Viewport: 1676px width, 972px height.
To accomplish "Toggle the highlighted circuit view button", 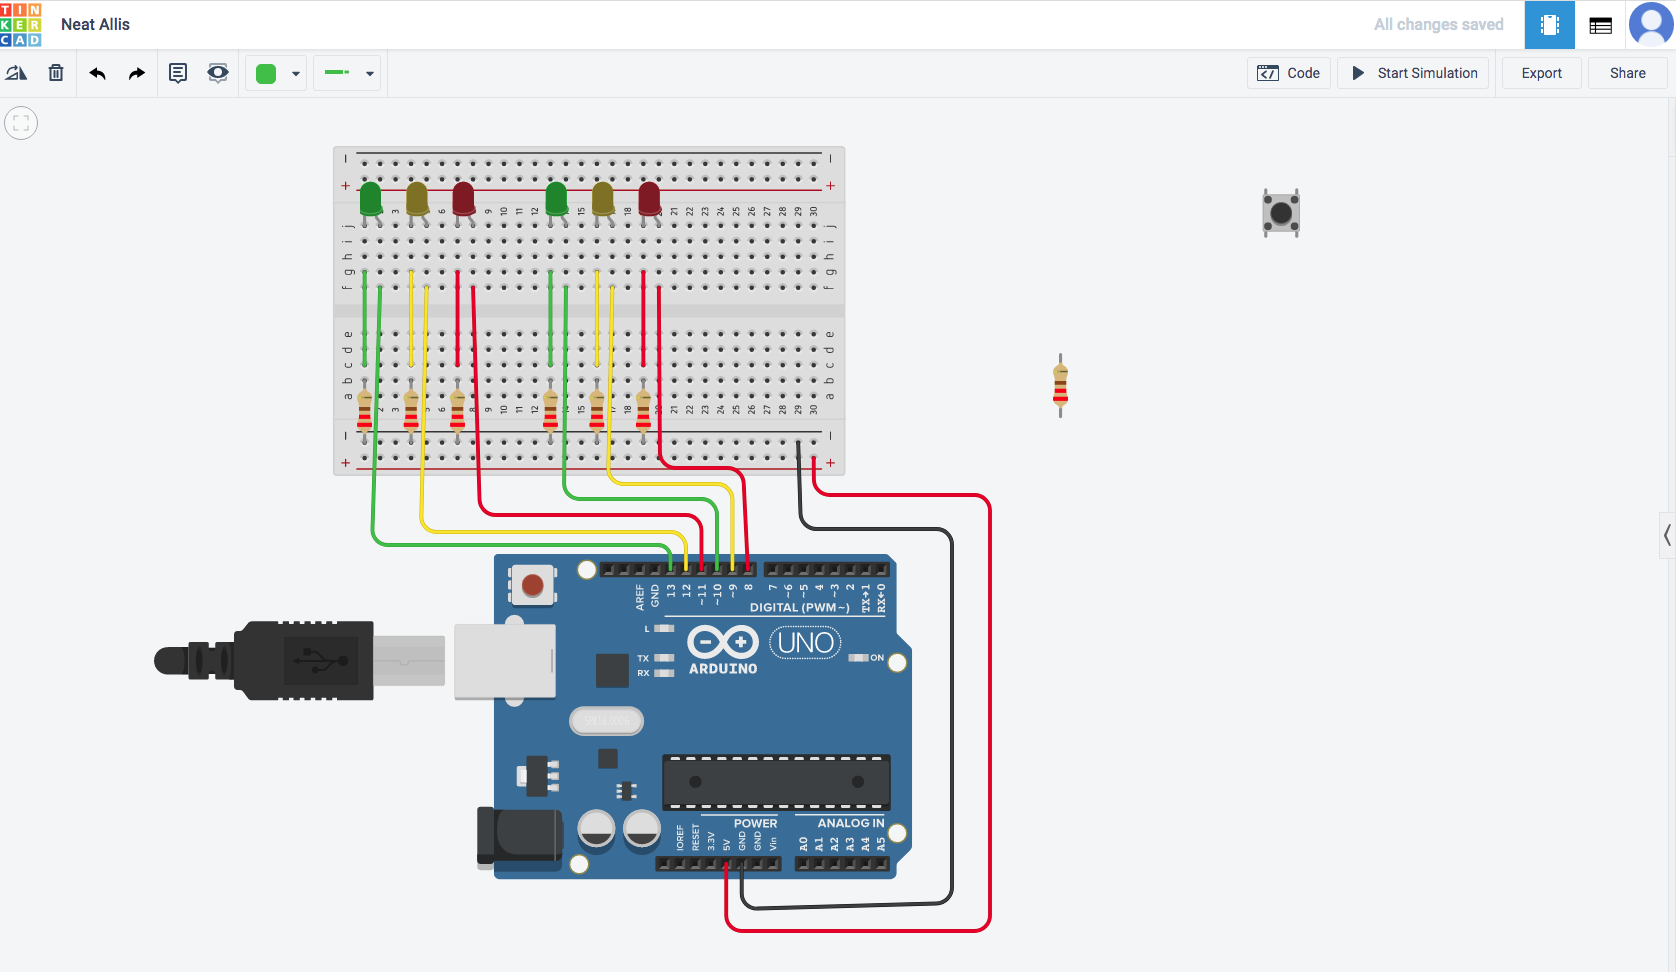I will pyautogui.click(x=1549, y=24).
